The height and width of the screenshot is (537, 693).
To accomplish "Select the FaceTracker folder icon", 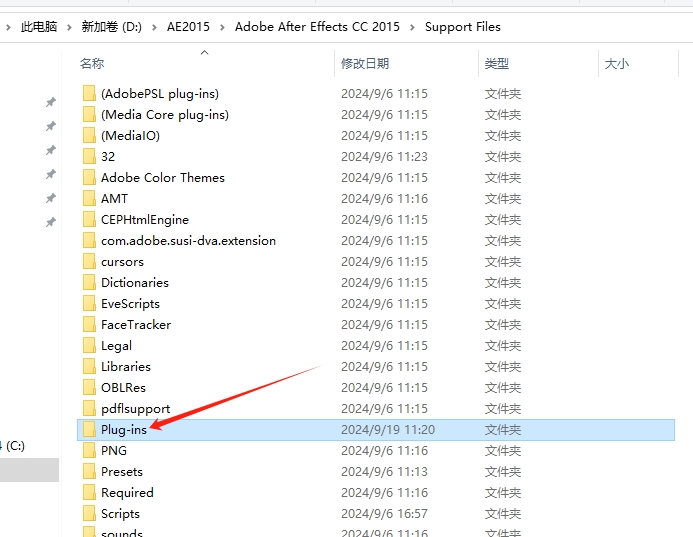I will [89, 324].
